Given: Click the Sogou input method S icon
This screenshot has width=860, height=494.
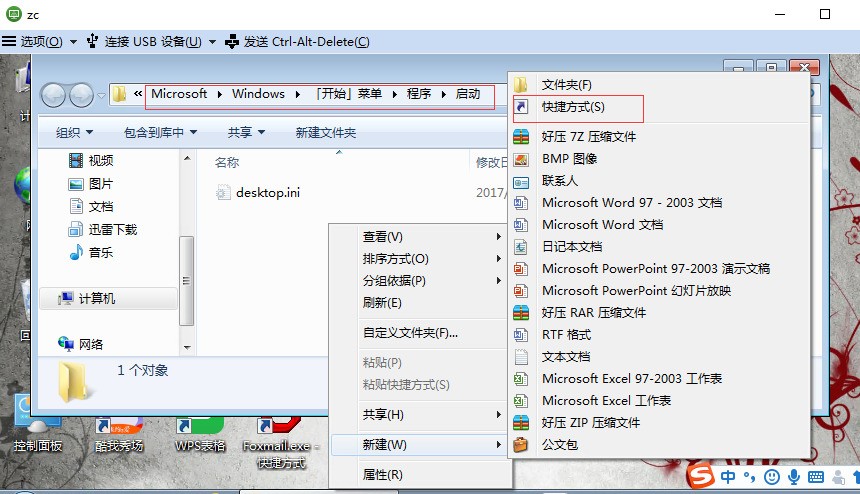Looking at the screenshot, I should 701,475.
